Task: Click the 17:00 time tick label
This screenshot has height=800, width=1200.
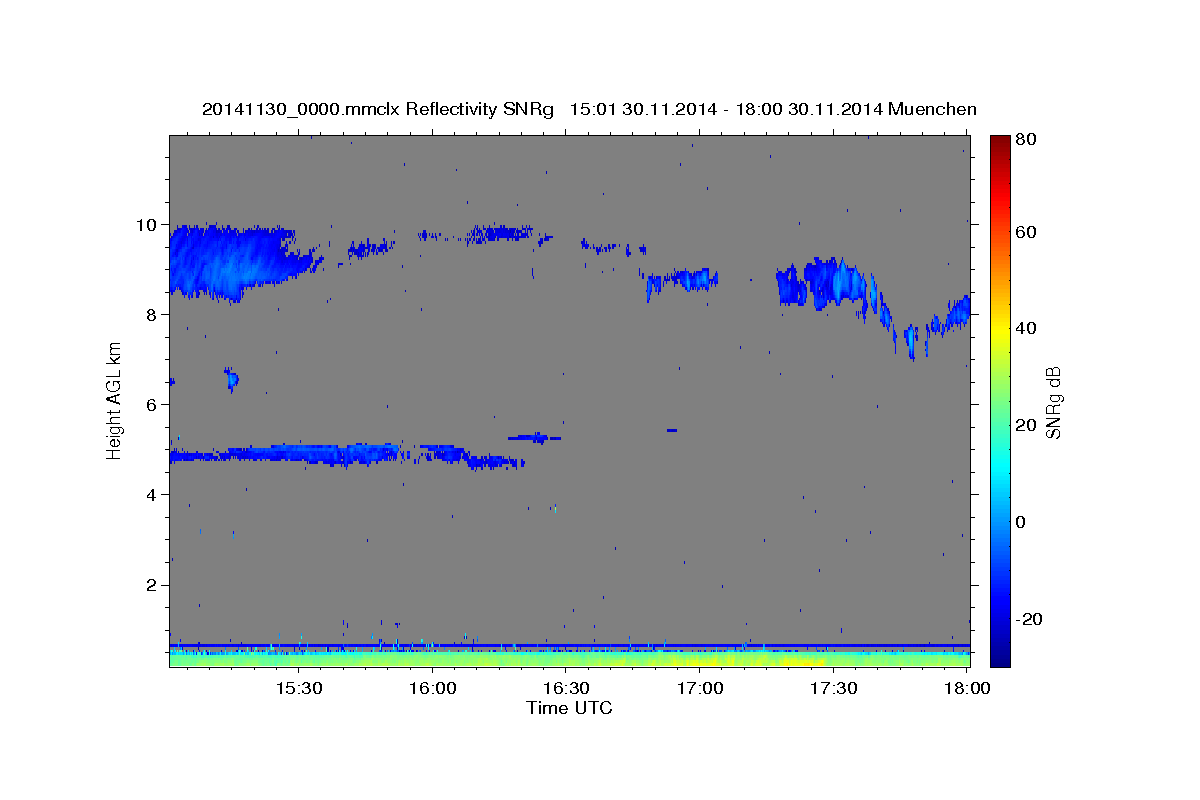Action: pyautogui.click(x=699, y=689)
